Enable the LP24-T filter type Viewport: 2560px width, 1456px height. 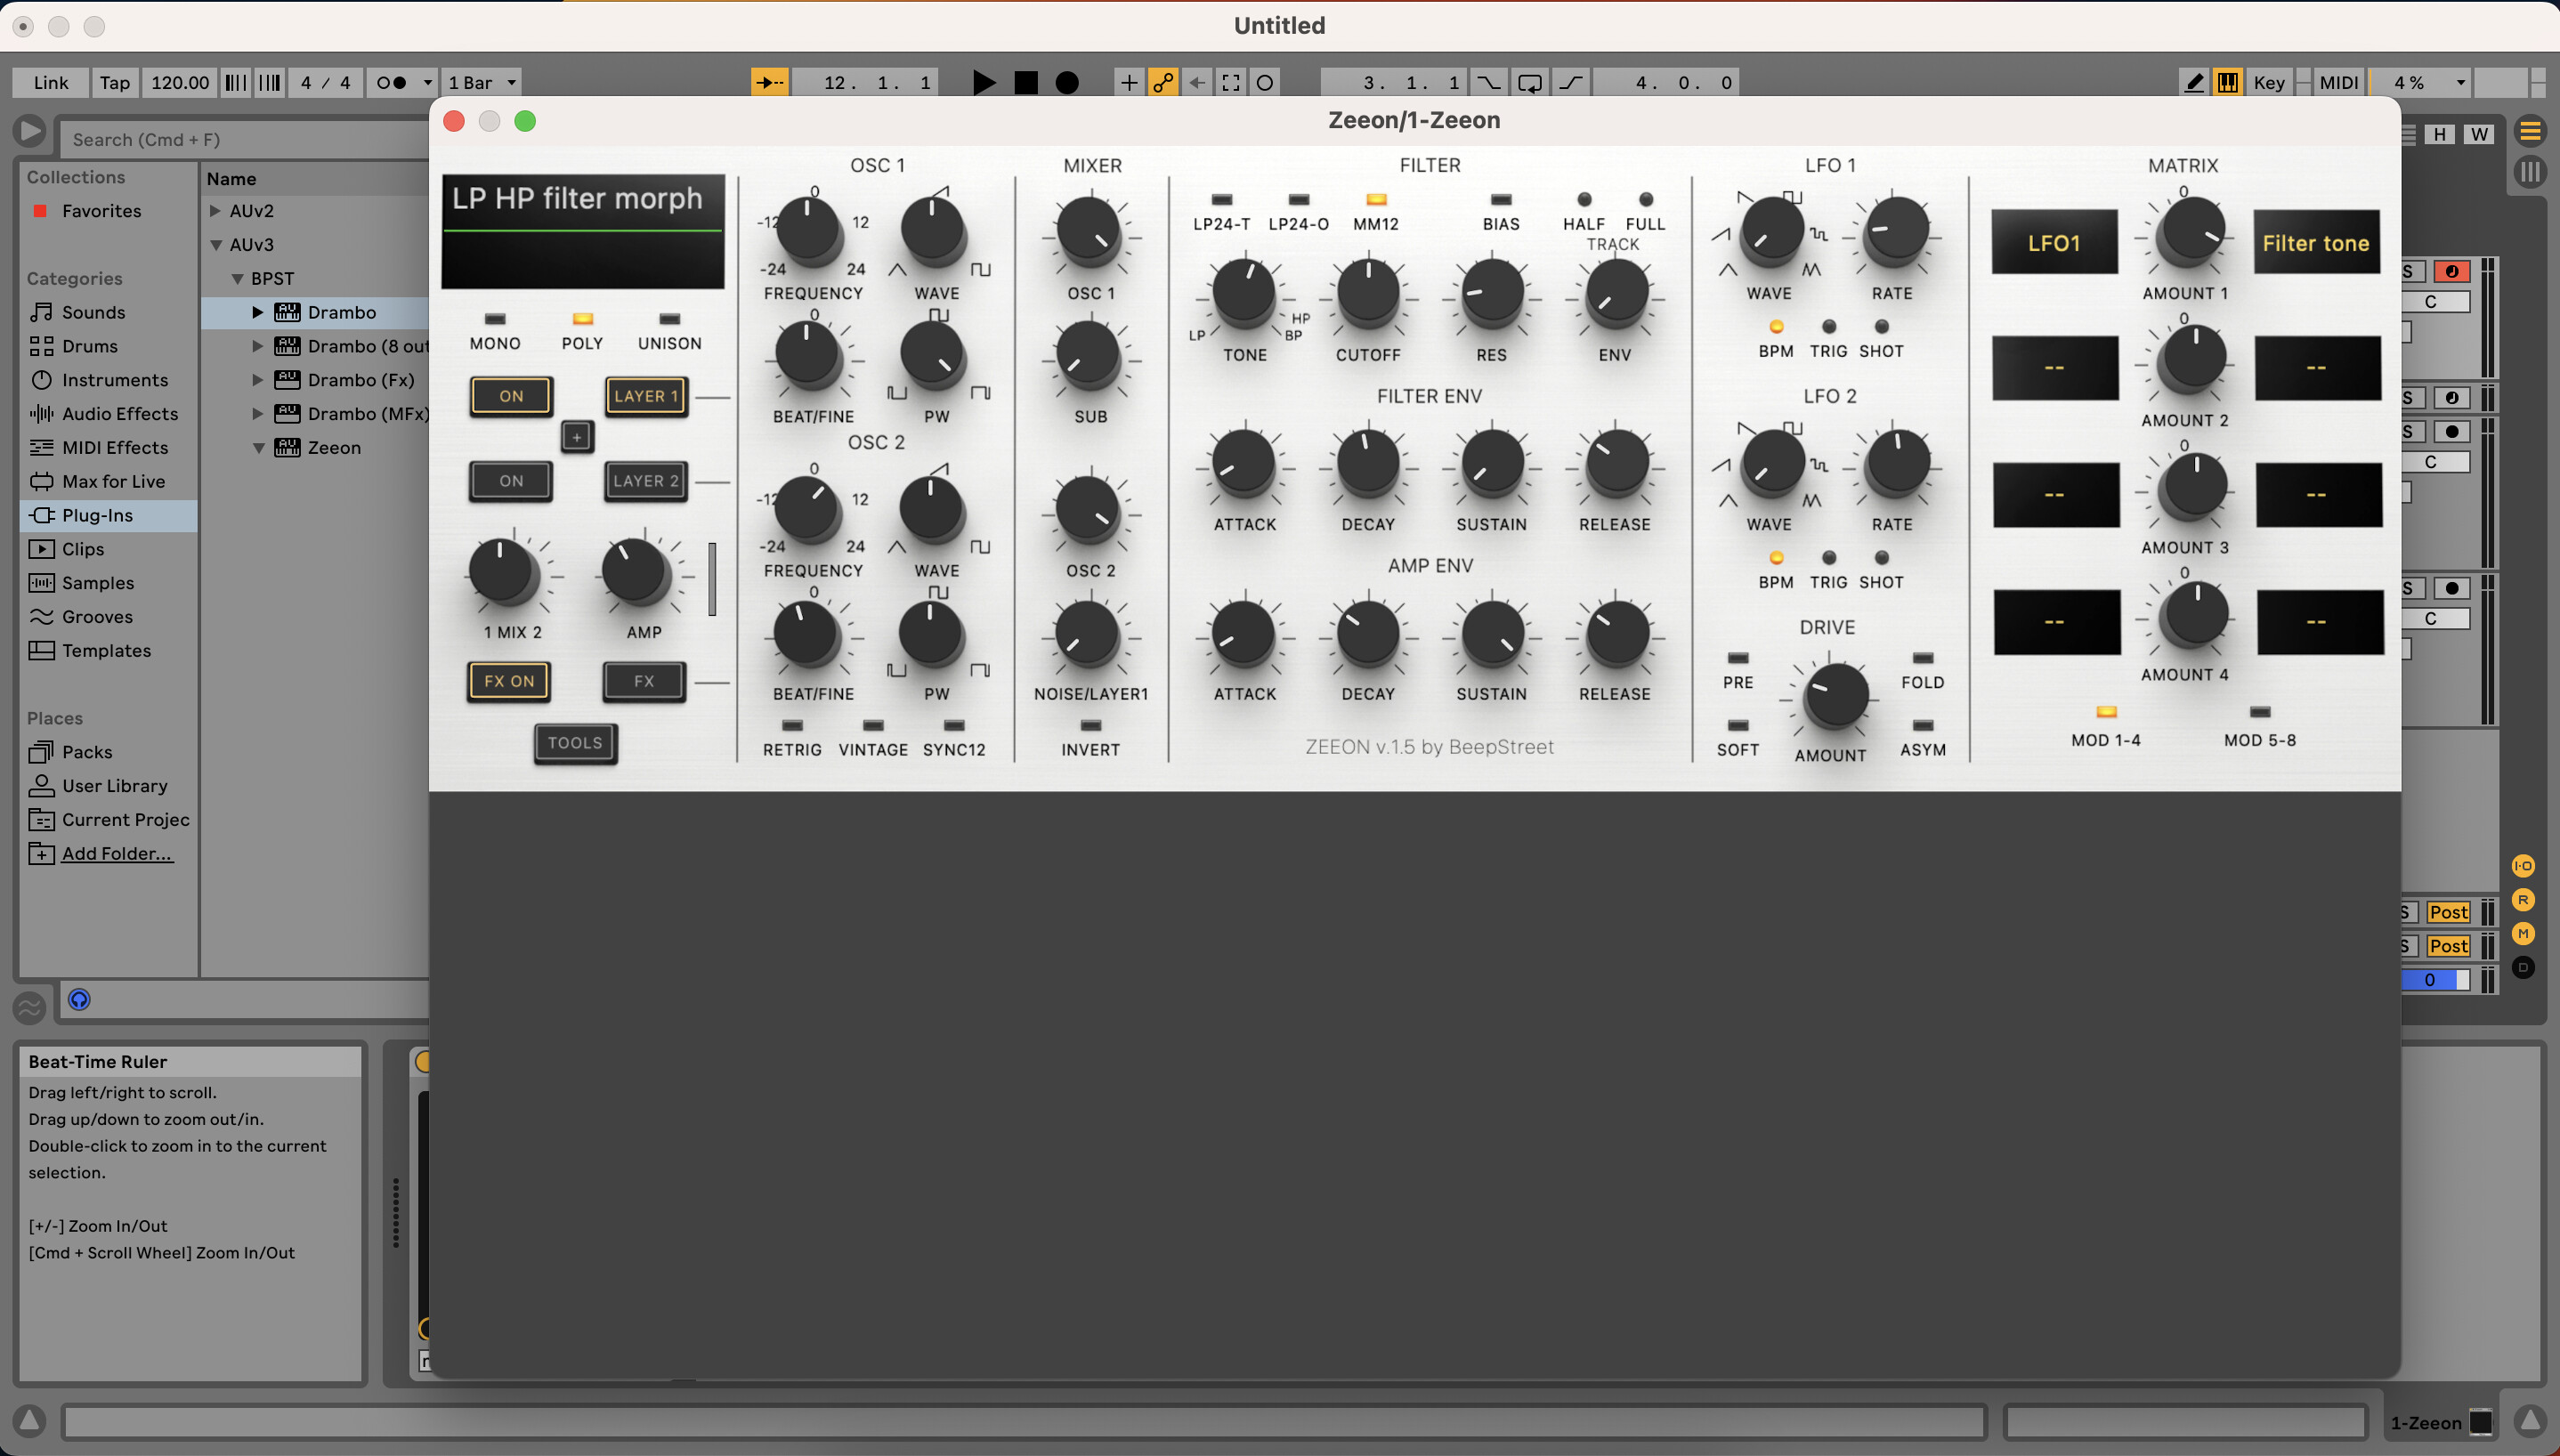[x=1222, y=200]
